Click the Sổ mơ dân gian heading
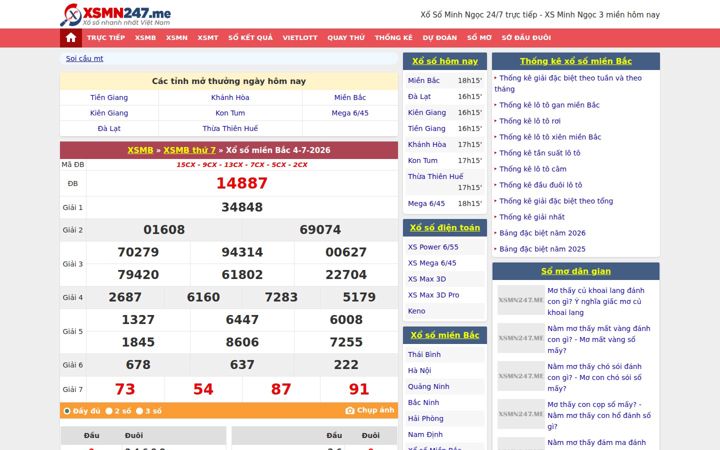The width and height of the screenshot is (720, 450). (x=576, y=271)
